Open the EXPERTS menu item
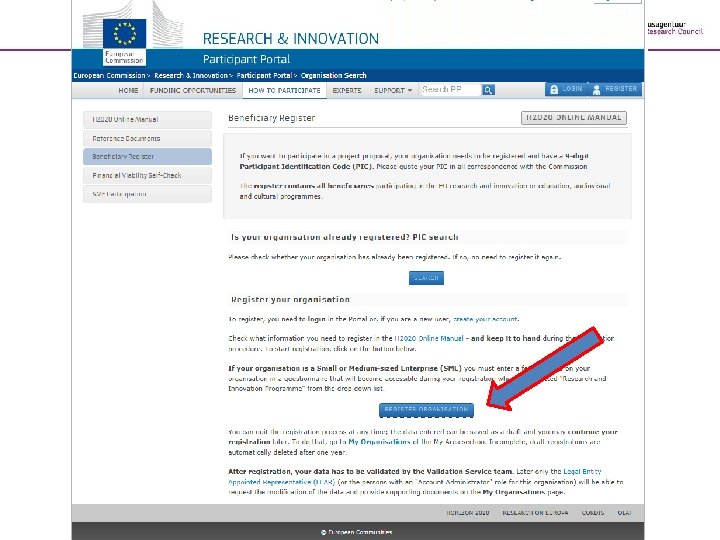This screenshot has height=540, width=720. 347,90
